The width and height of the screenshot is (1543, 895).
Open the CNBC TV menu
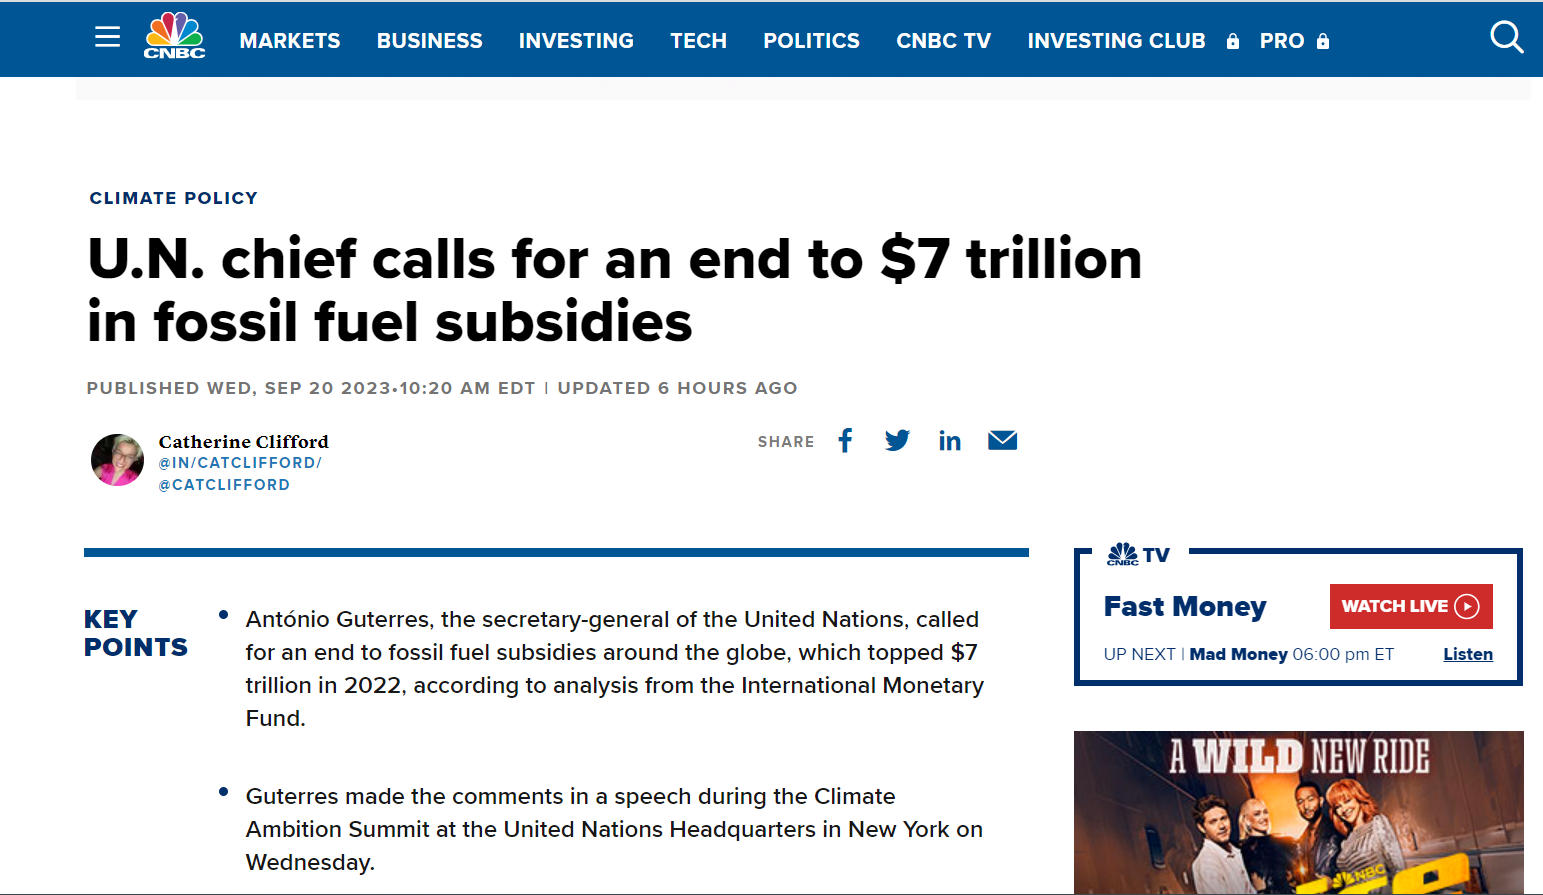click(x=944, y=41)
